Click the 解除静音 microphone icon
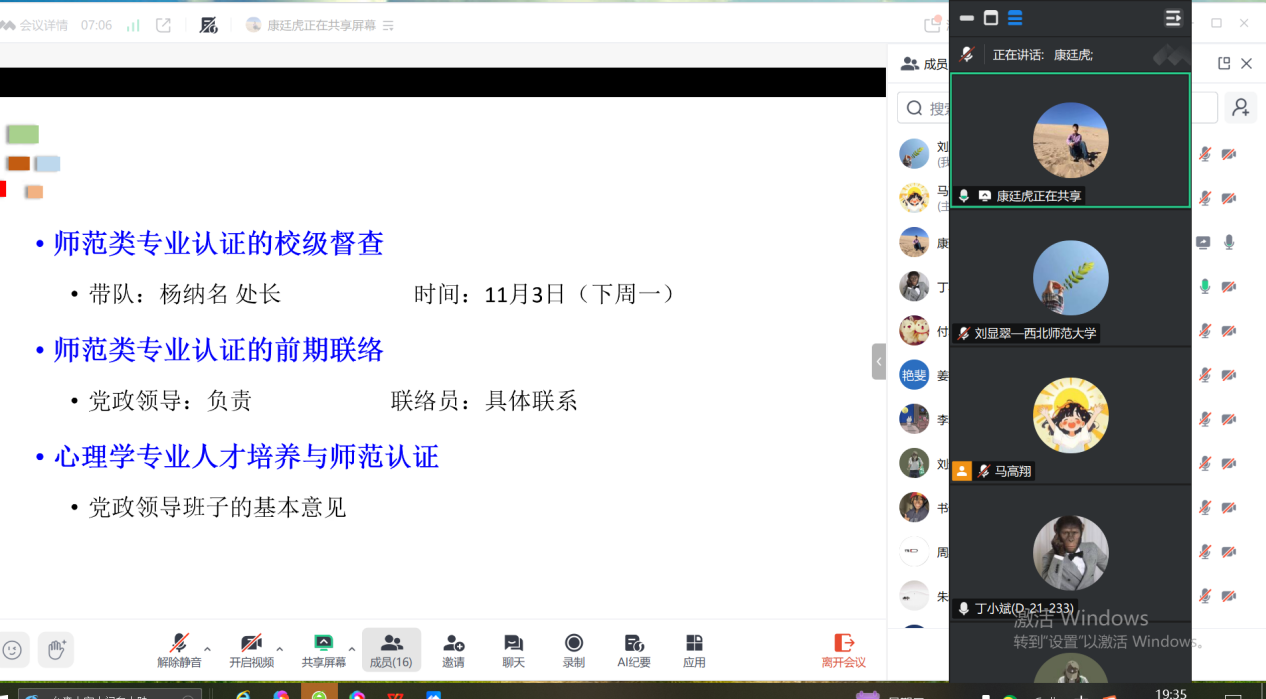The width and height of the screenshot is (1266, 699). [x=179, y=643]
